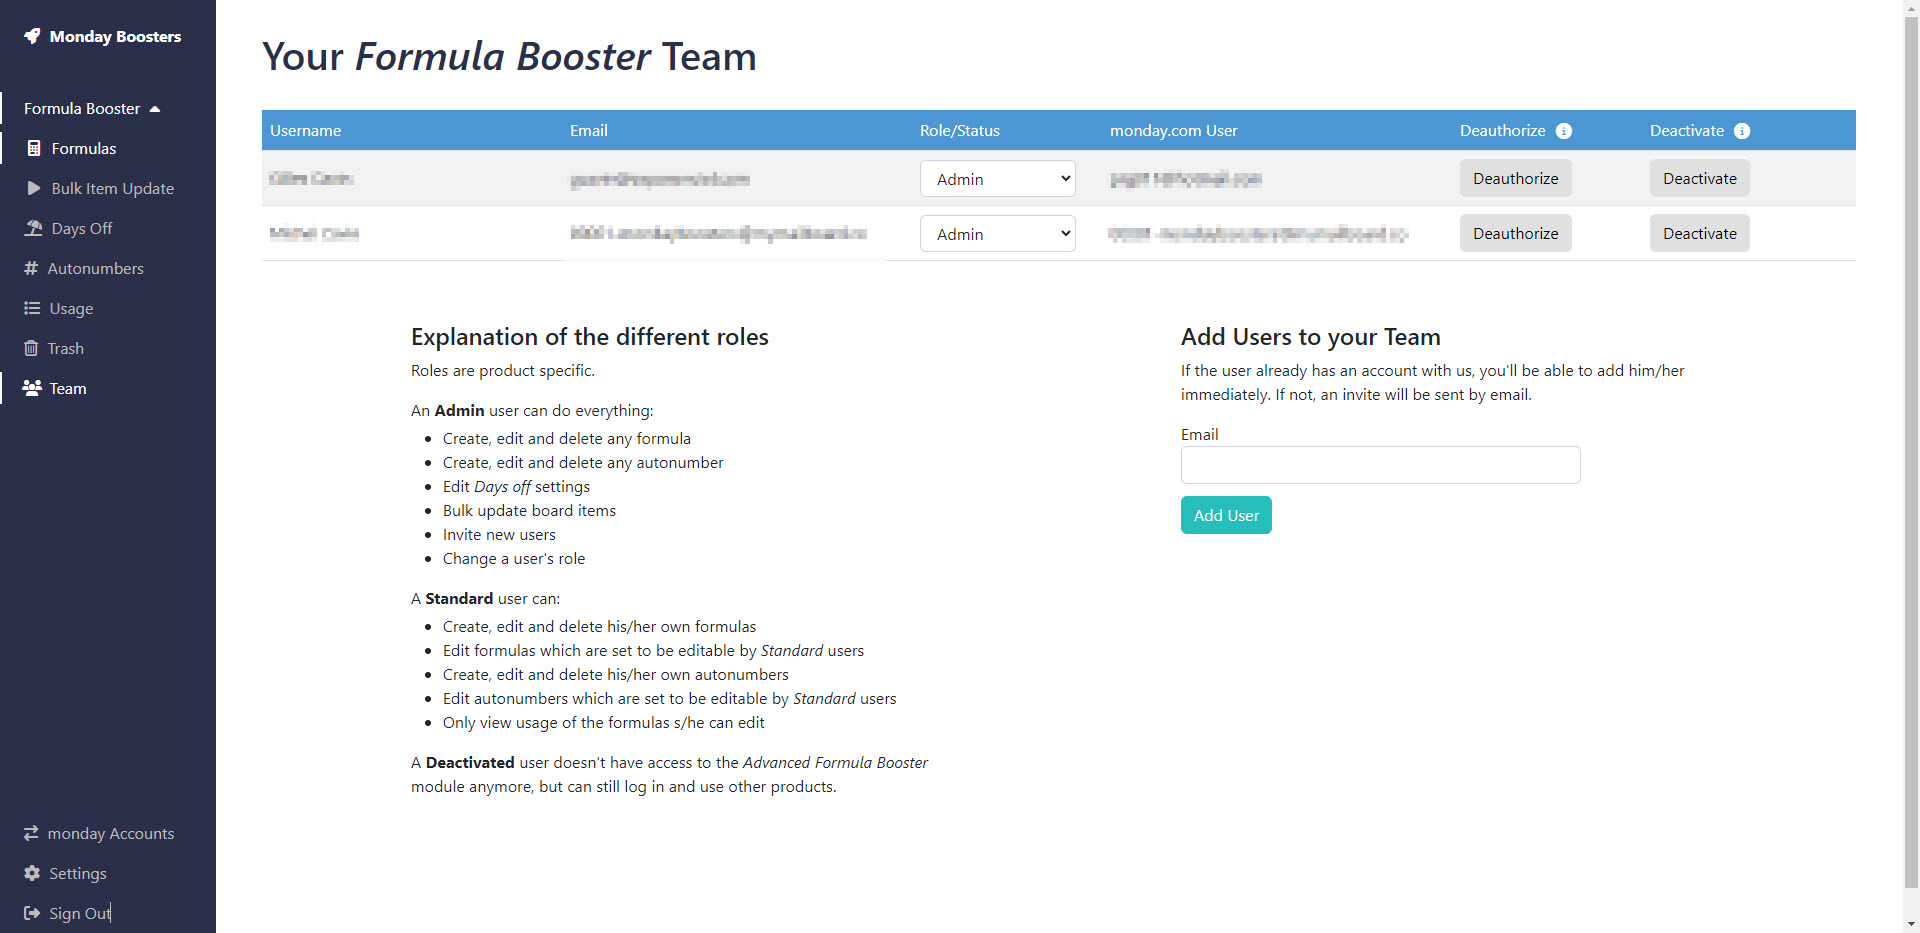
Task: Focus the Email input field
Action: pyautogui.click(x=1380, y=465)
